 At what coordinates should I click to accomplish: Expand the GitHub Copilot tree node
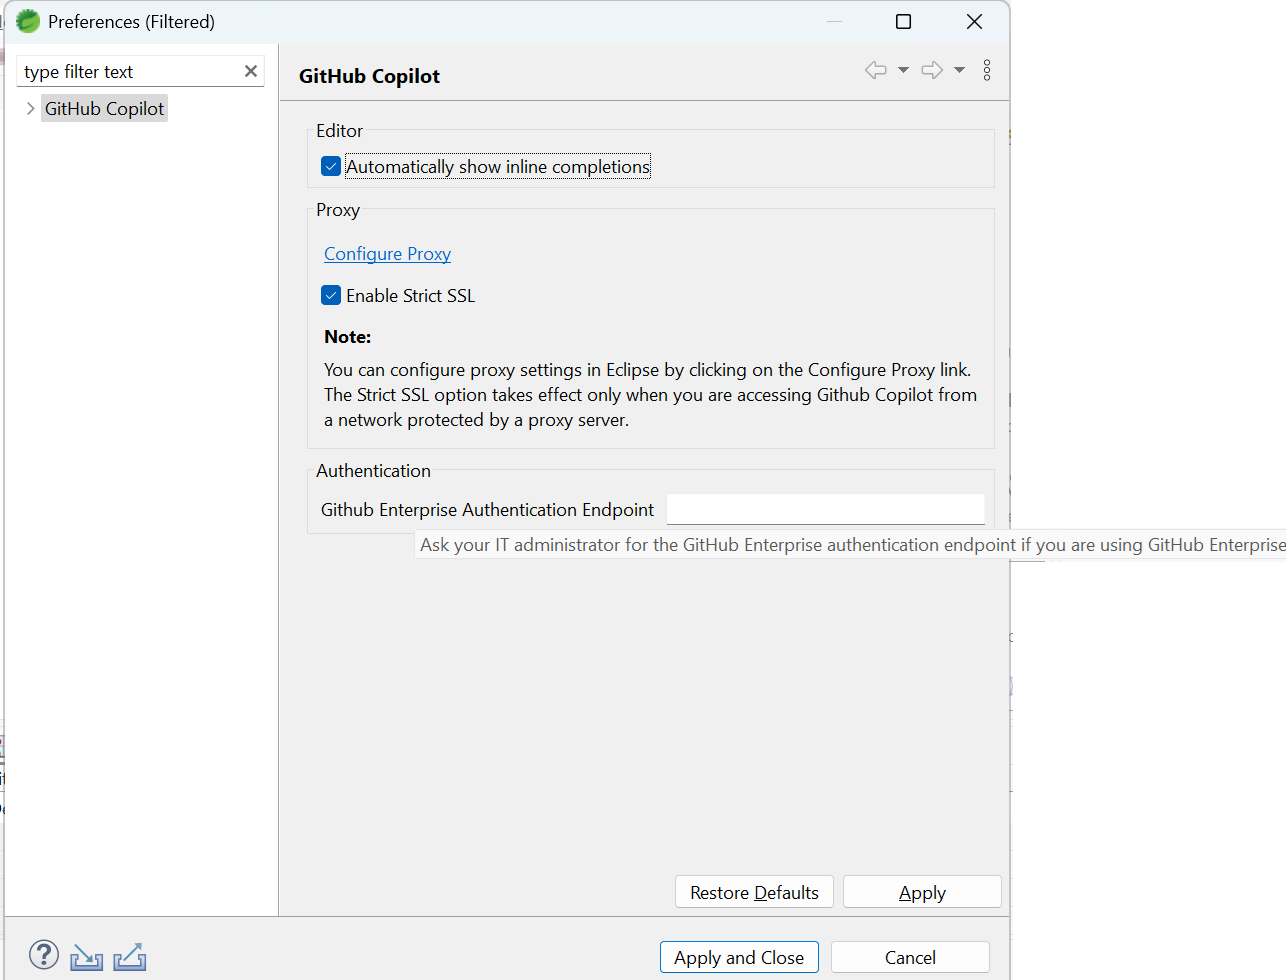[x=30, y=108]
